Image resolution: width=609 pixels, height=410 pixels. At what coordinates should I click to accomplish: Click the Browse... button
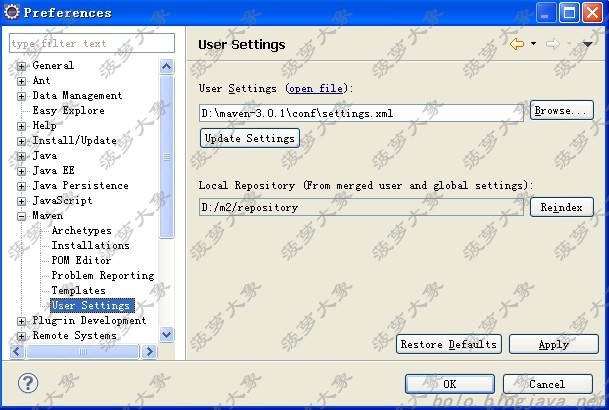(x=562, y=110)
